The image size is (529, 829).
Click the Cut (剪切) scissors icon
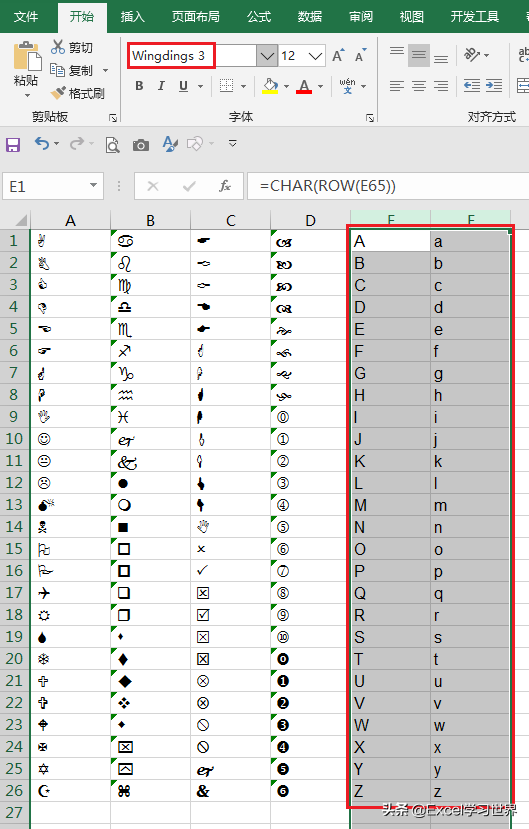pyautogui.click(x=58, y=47)
